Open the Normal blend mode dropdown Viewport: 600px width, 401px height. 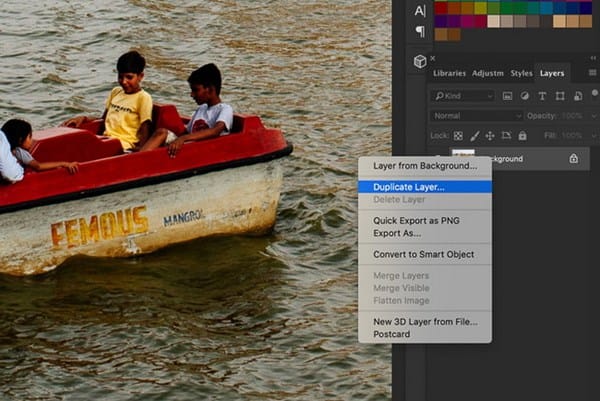pos(476,115)
